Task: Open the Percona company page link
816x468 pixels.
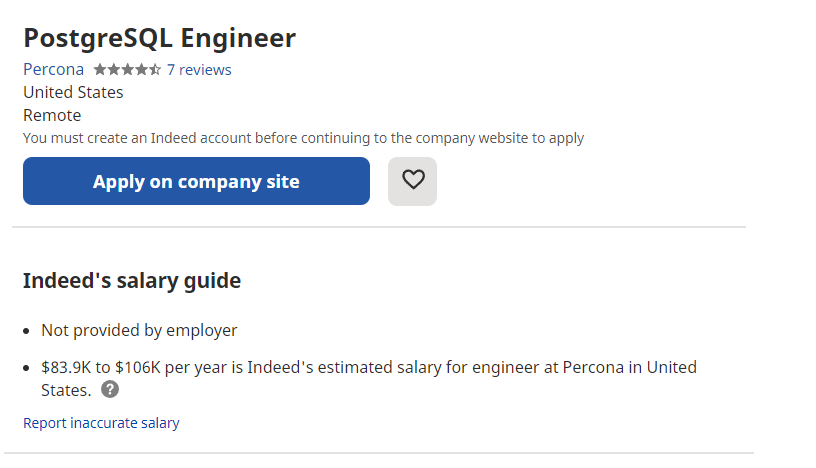Action: (54, 69)
